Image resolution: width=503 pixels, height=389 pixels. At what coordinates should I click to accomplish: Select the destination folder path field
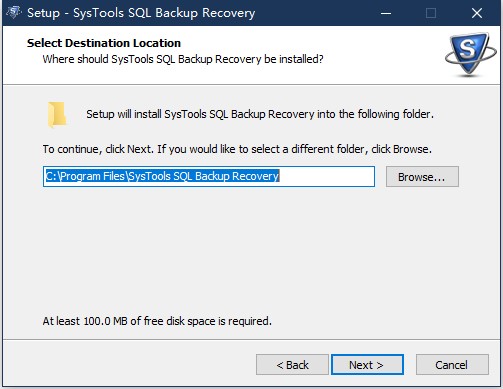[209, 176]
